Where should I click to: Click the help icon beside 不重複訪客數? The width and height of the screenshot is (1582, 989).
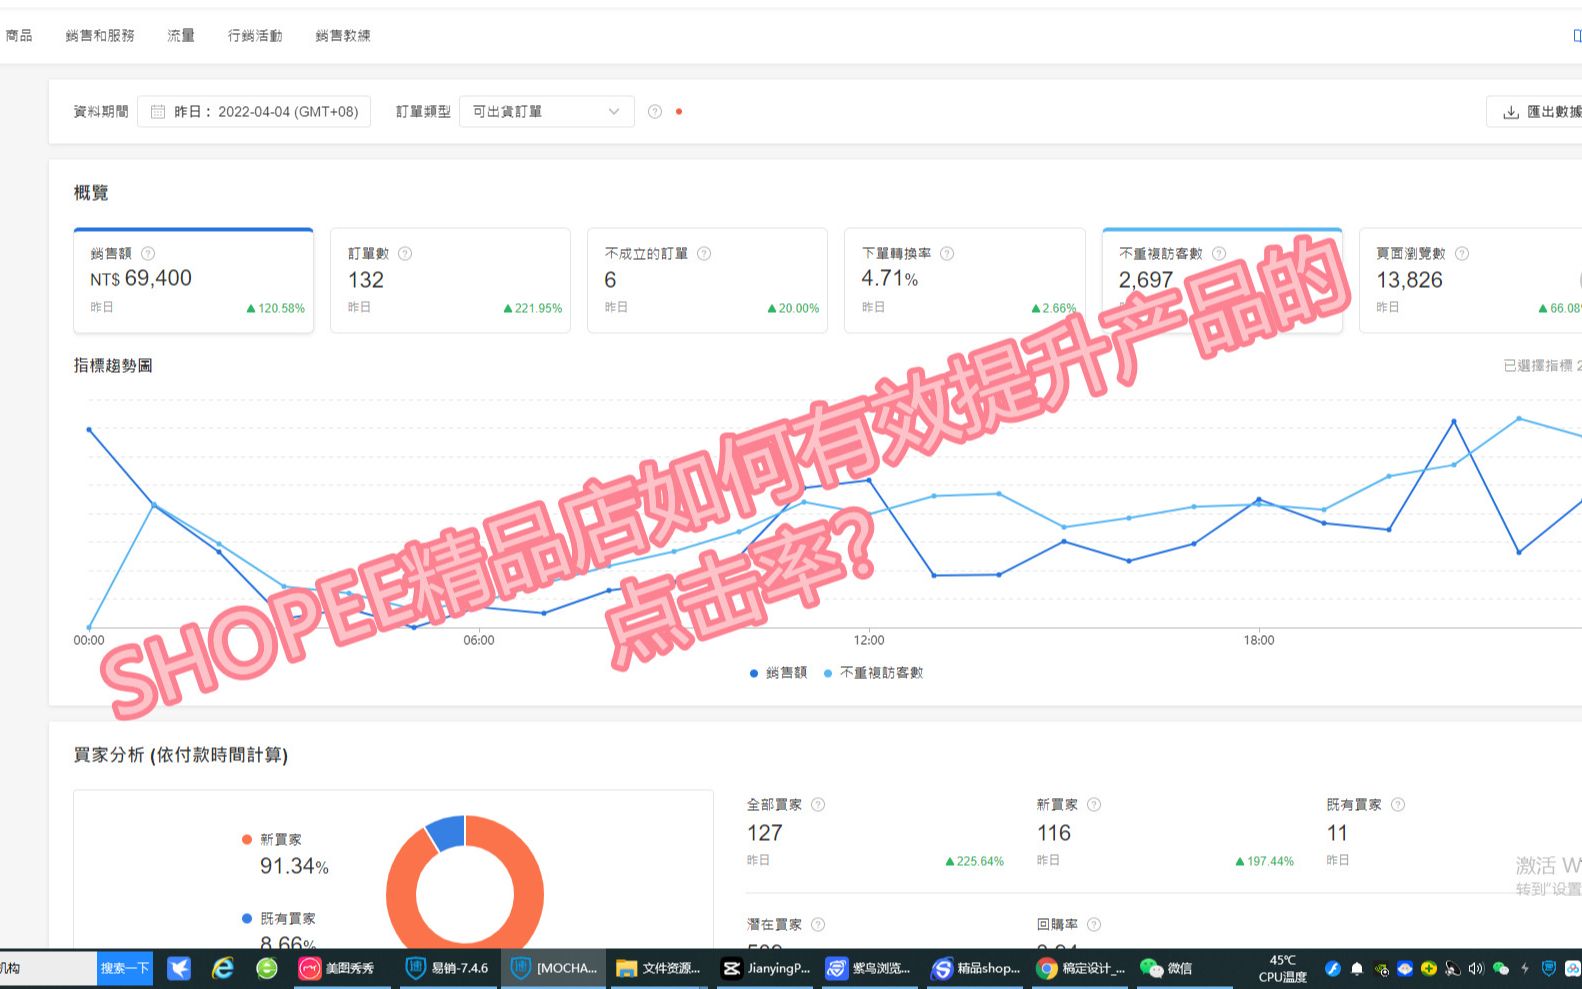pos(1219,254)
